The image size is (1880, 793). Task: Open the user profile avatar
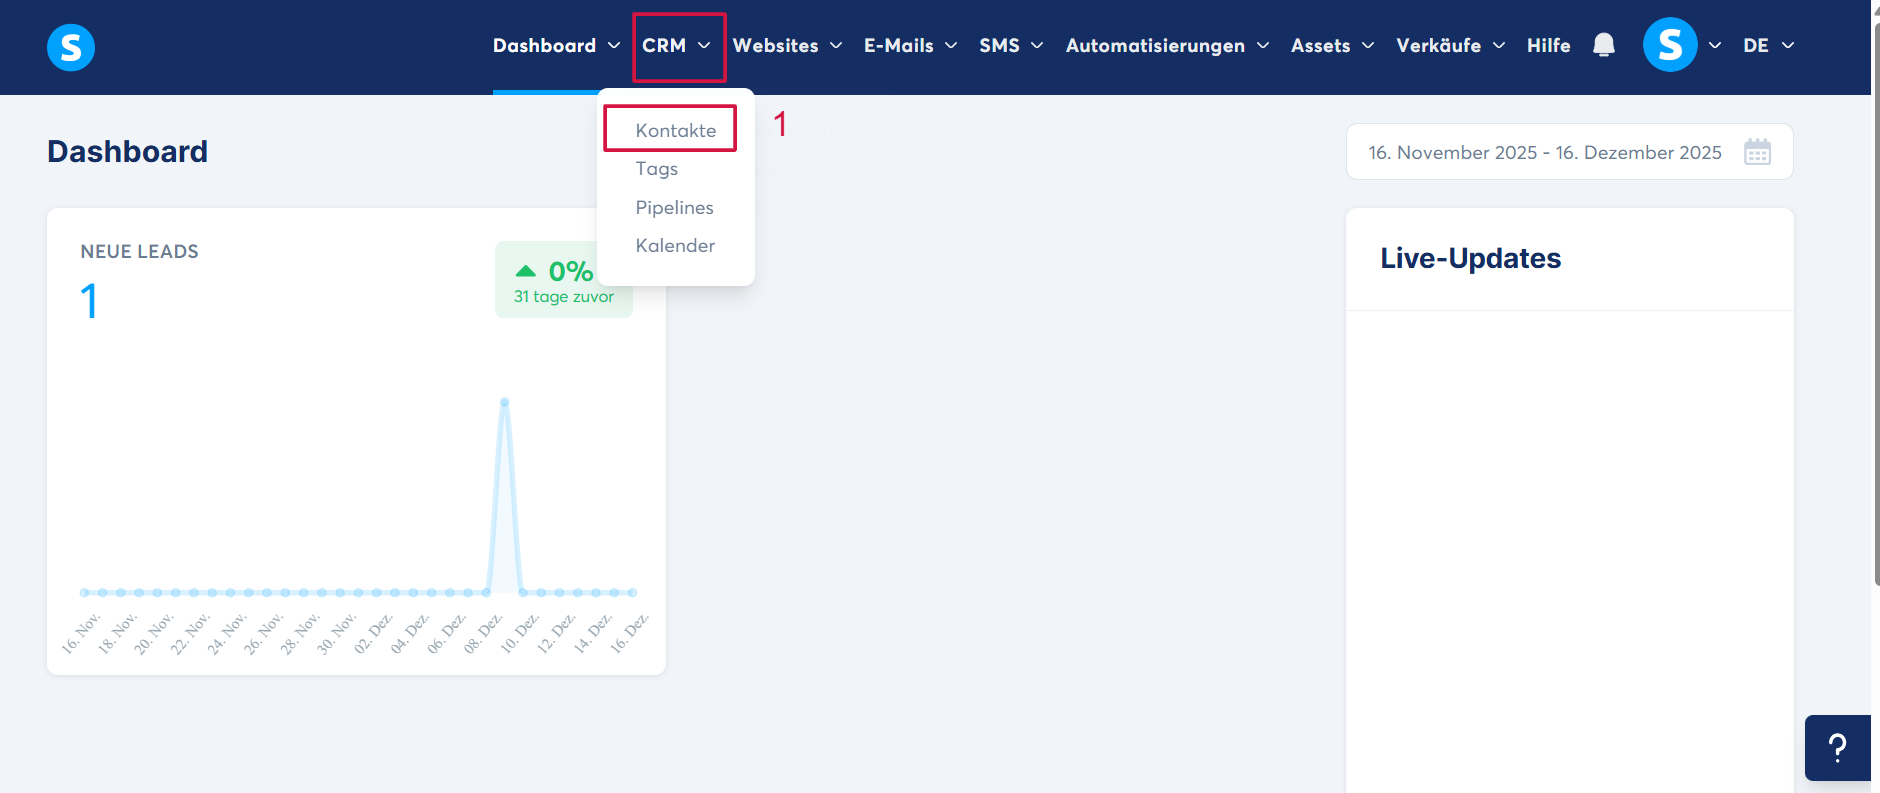click(1670, 45)
